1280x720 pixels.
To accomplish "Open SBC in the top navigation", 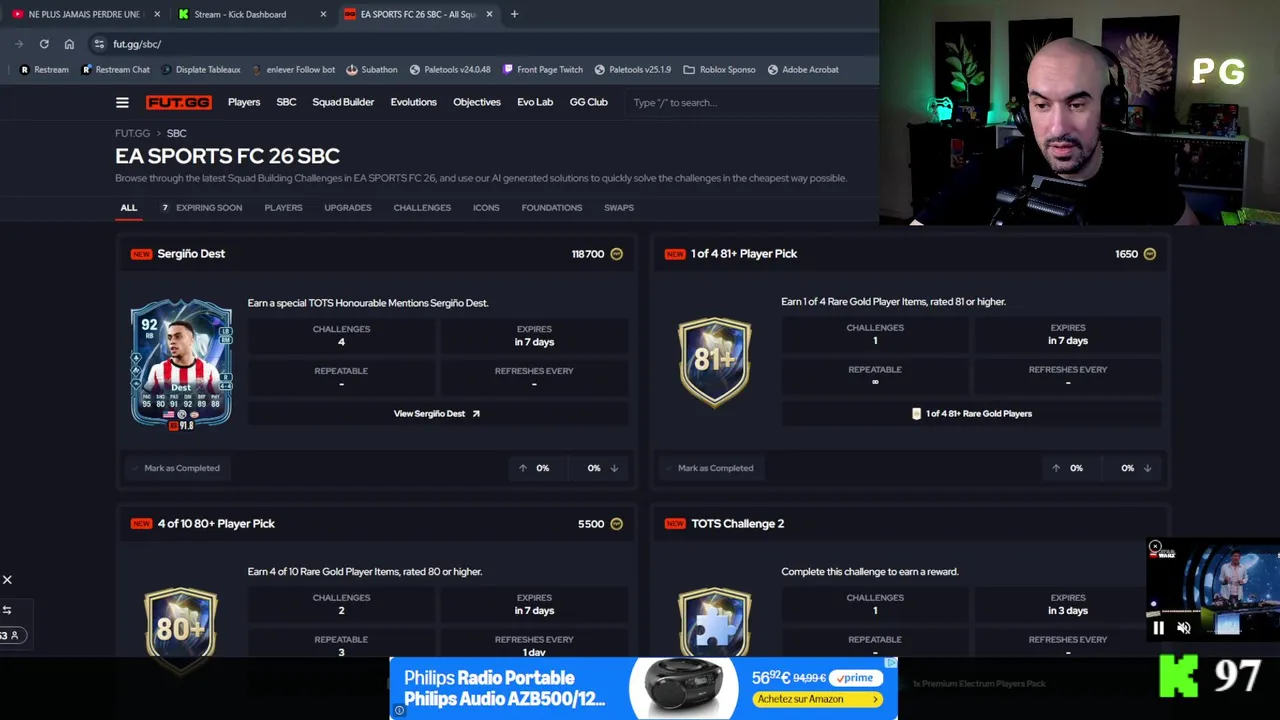I will point(286,102).
